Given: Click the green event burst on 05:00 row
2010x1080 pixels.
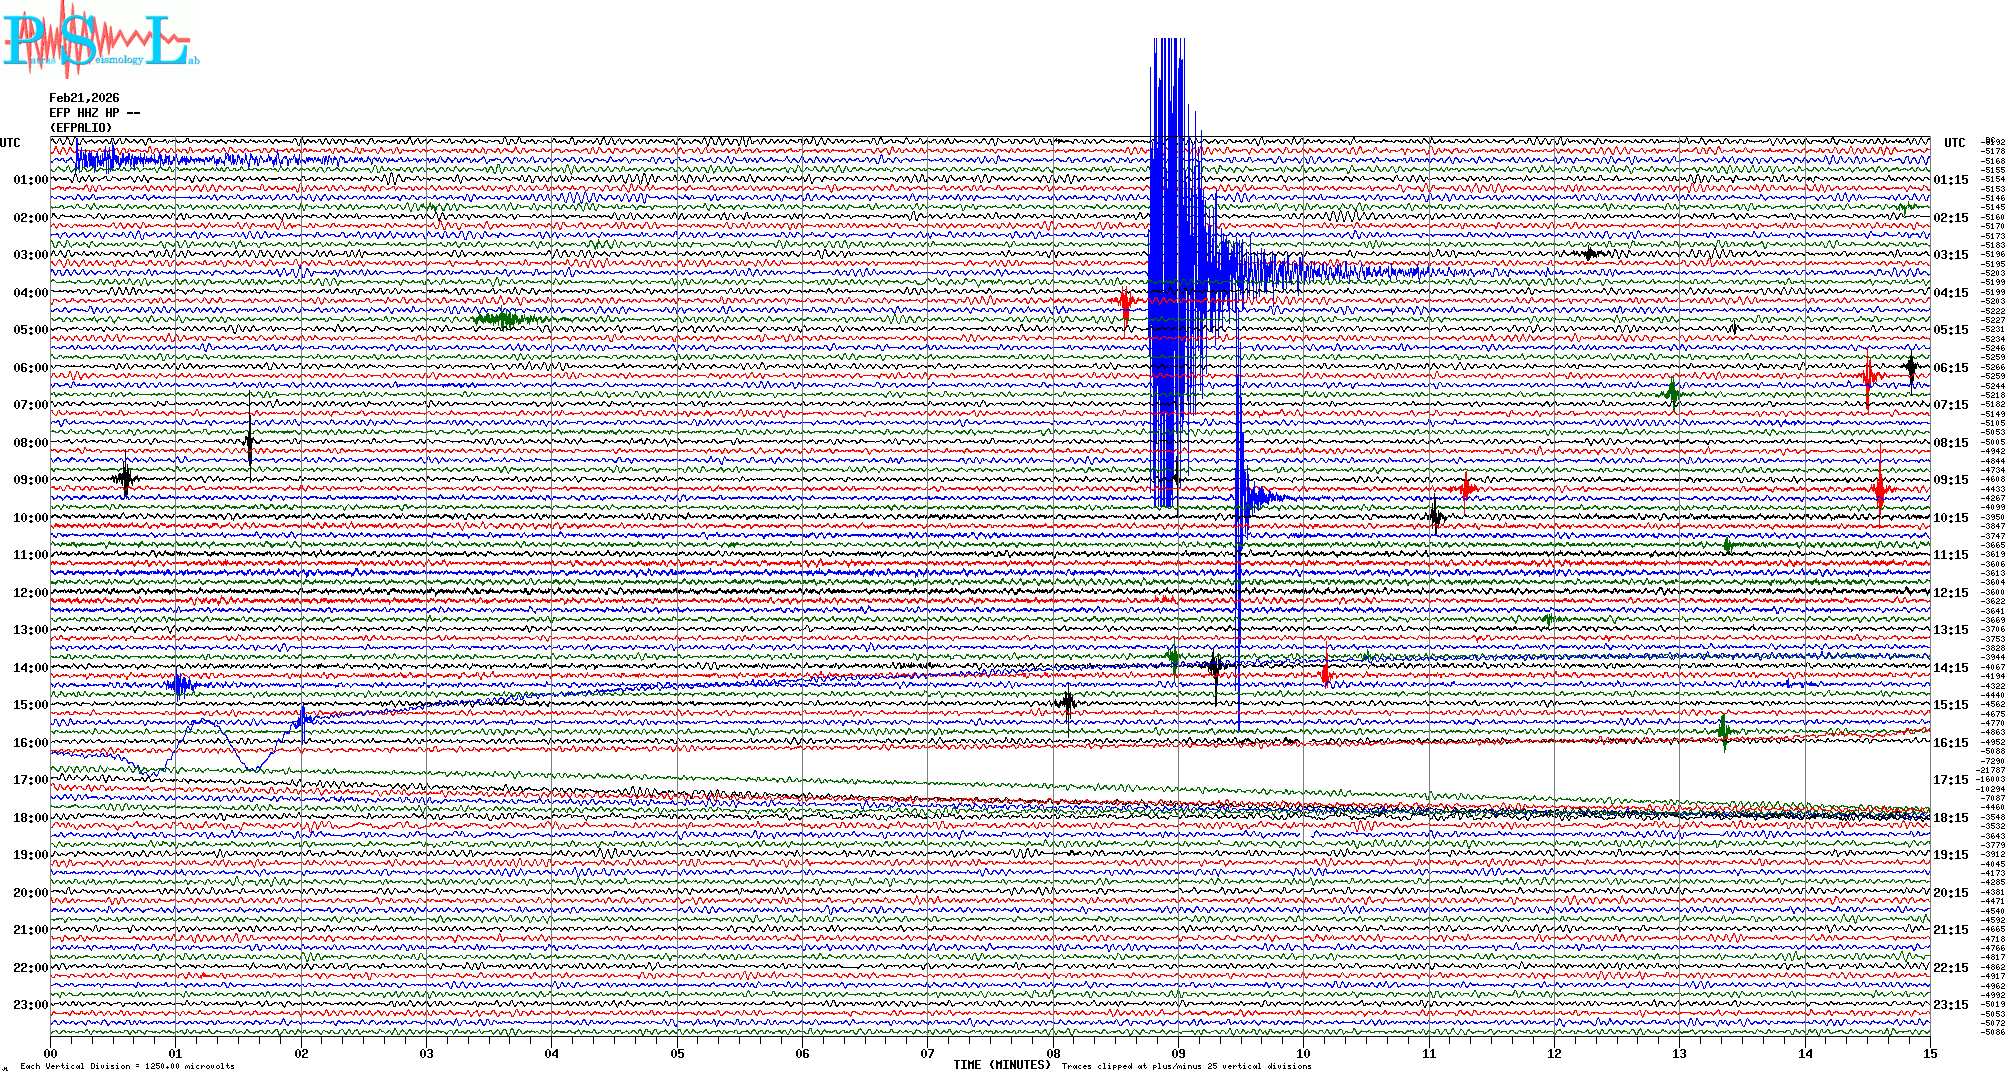Looking at the screenshot, I should tap(506, 320).
